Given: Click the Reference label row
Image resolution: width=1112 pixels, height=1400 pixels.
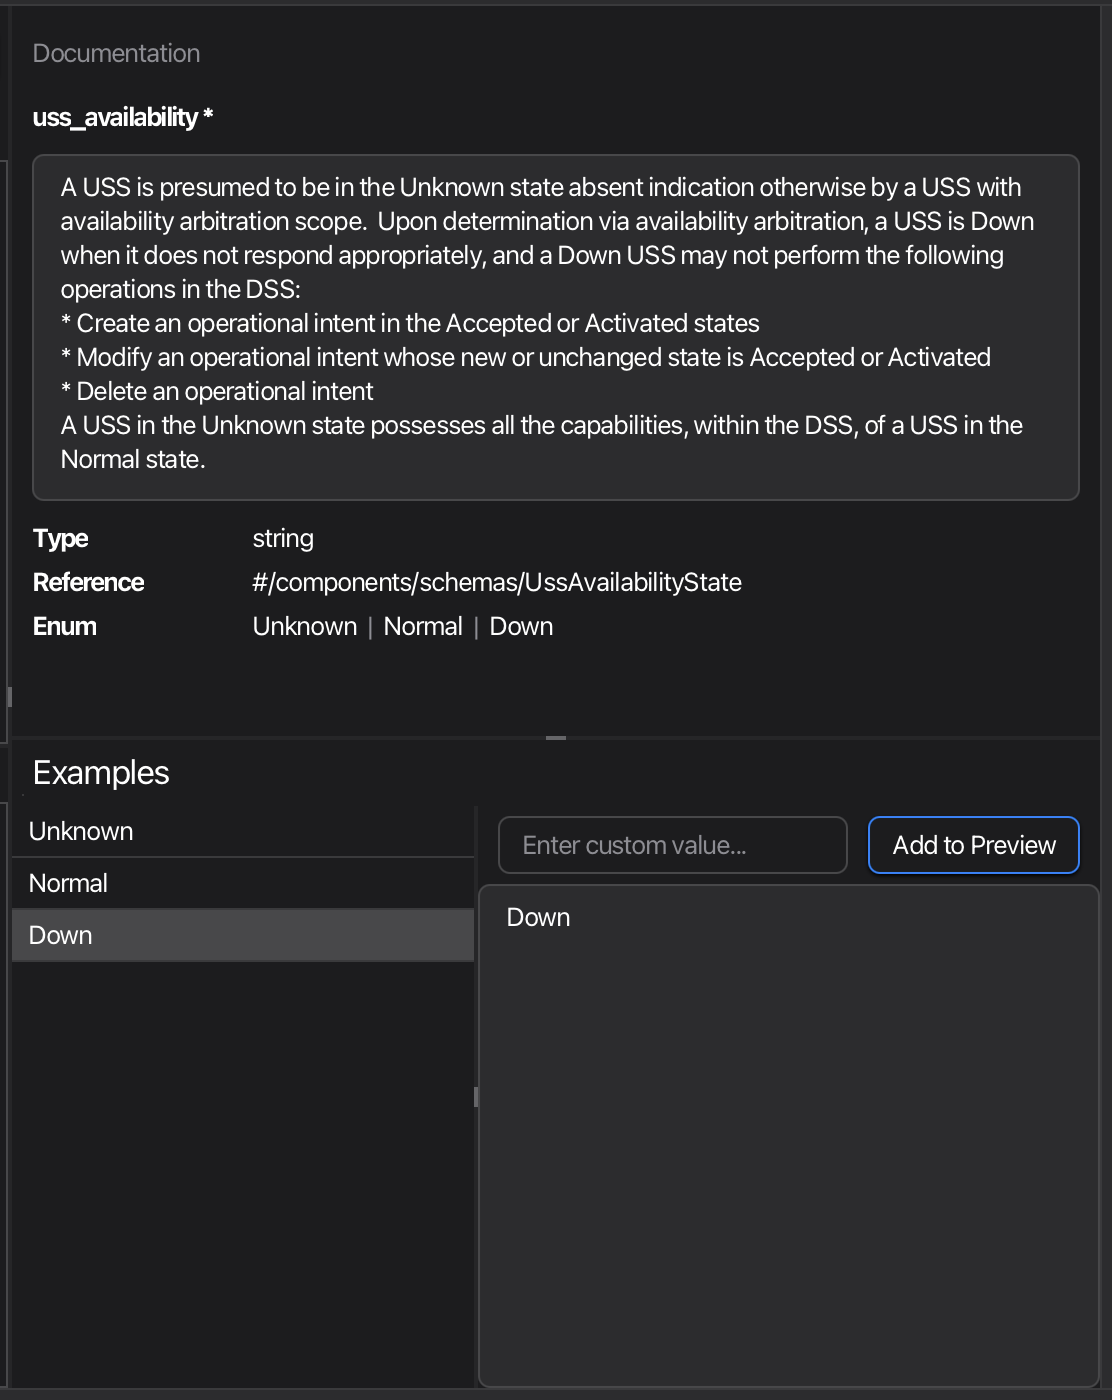Looking at the screenshot, I should (x=88, y=582).
